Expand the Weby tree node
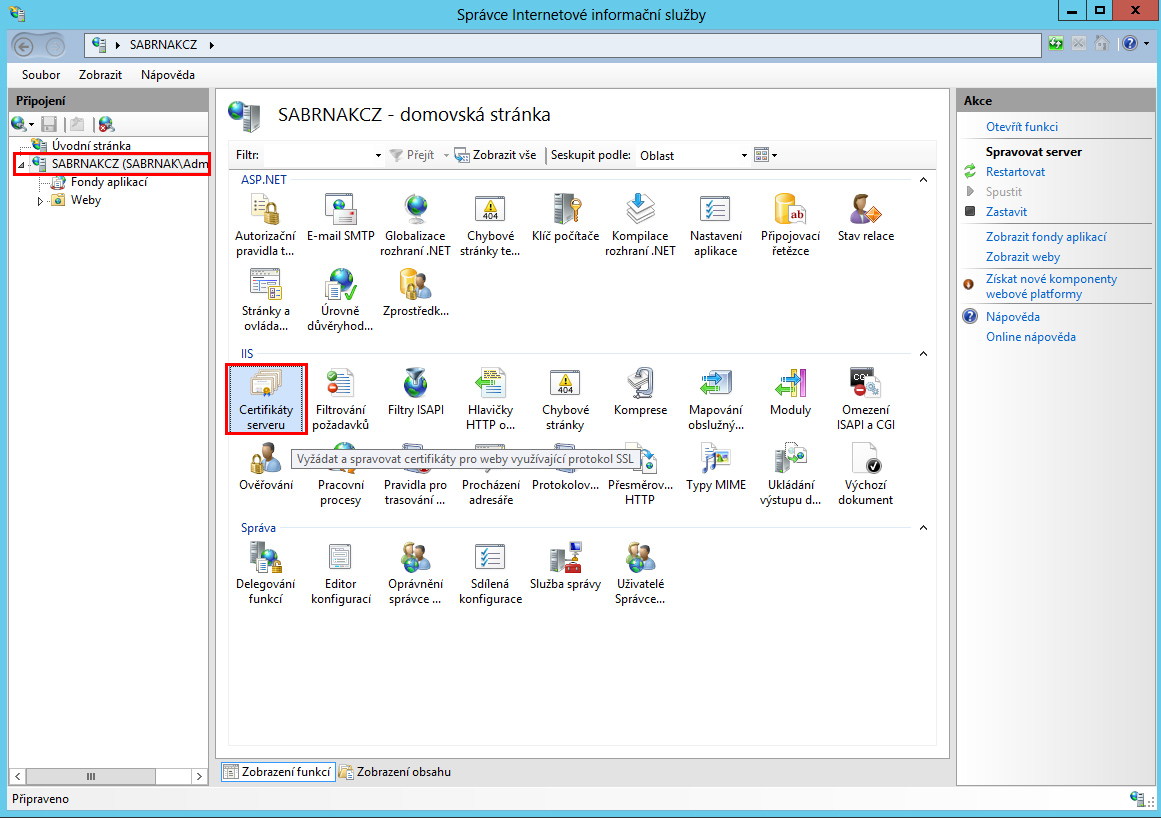This screenshot has width=1161, height=818. click(x=41, y=201)
